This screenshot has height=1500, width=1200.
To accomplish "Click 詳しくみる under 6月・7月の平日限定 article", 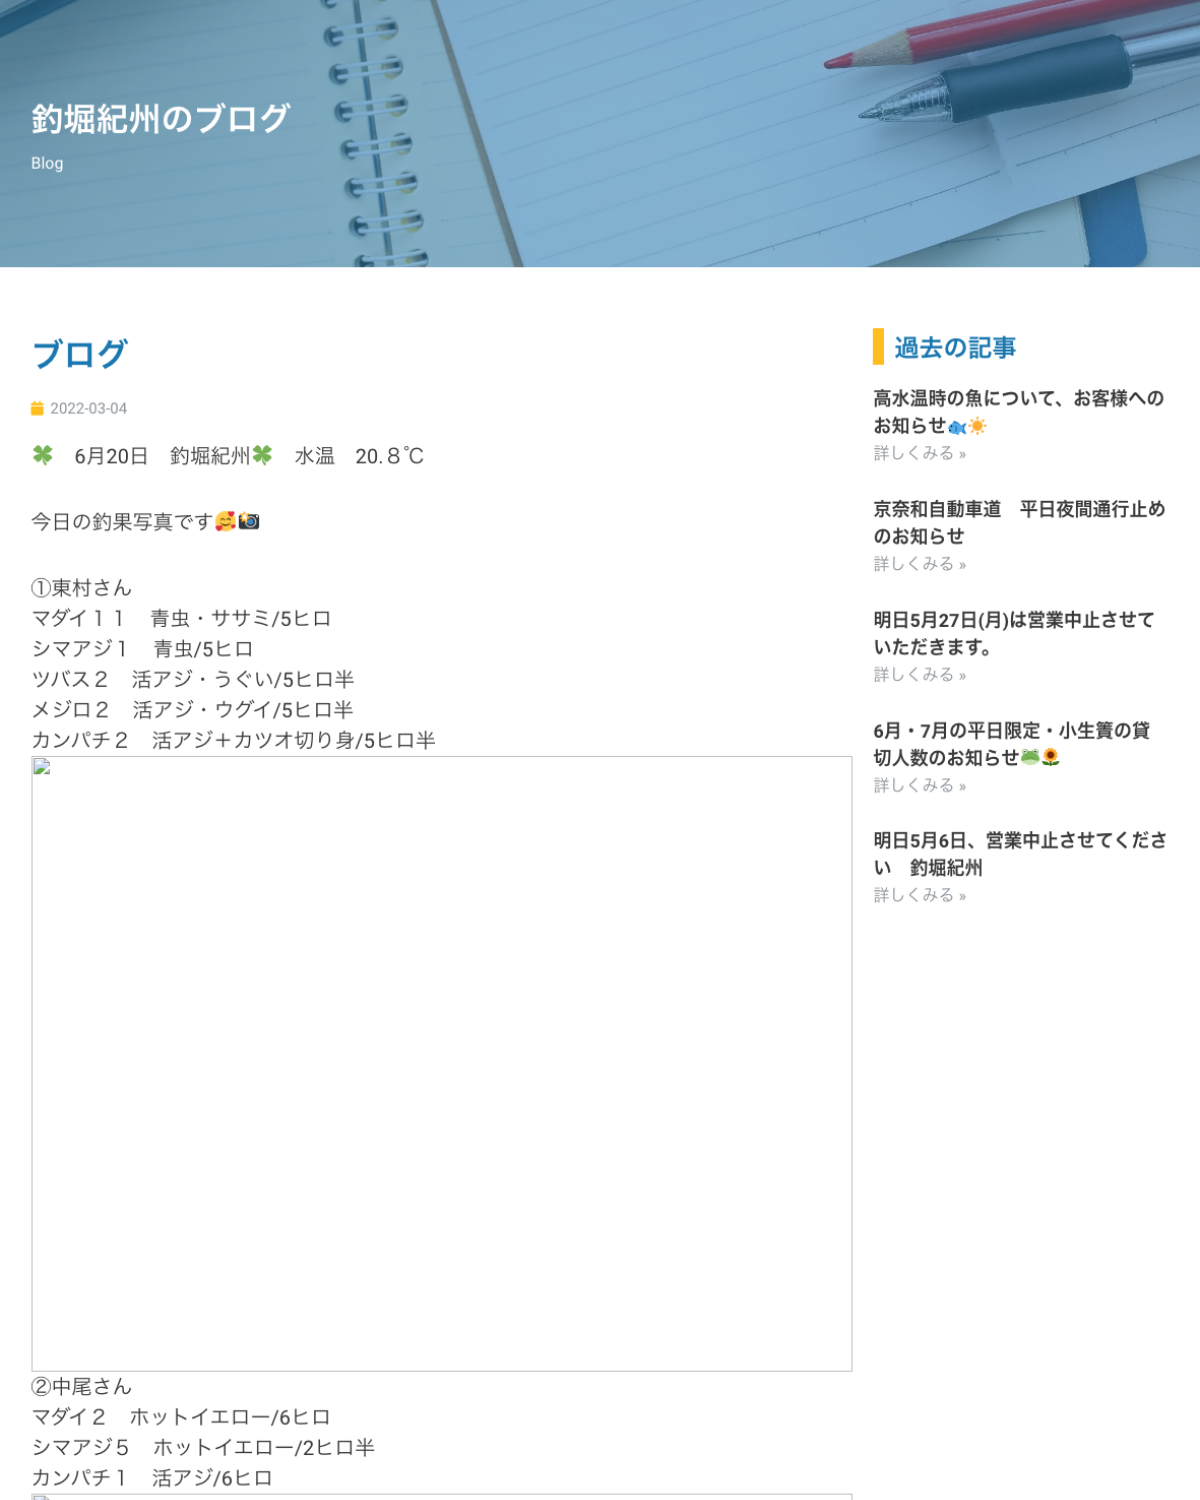I will tap(920, 786).
